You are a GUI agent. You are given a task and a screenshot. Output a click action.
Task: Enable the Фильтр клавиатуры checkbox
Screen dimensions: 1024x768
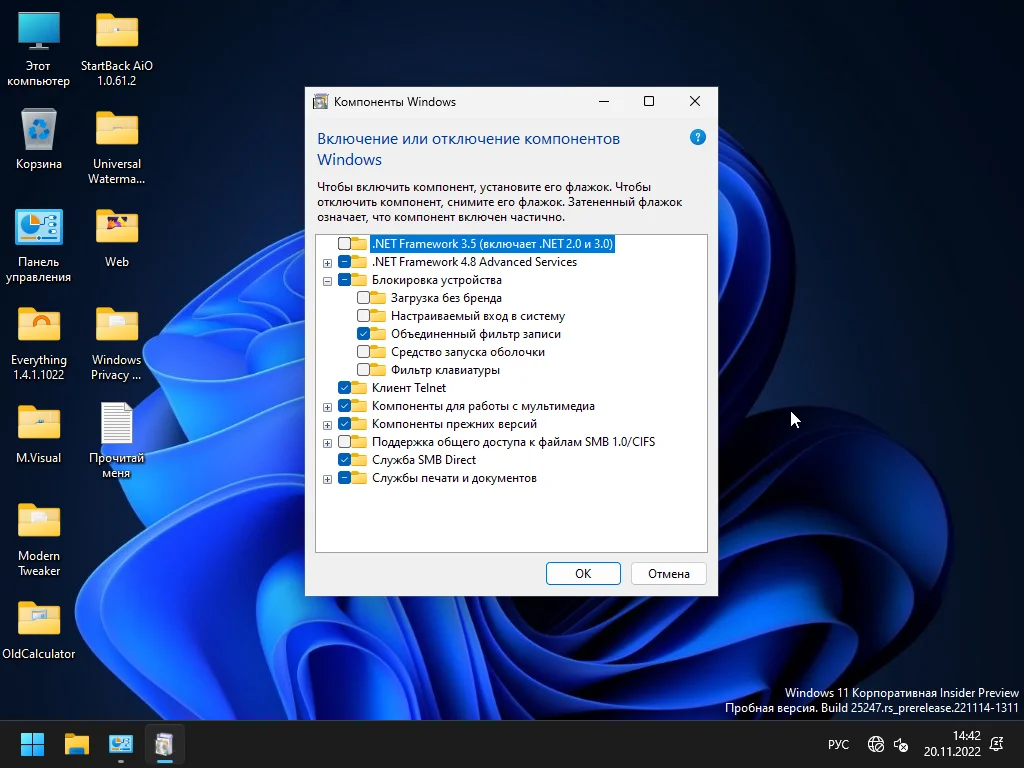point(364,370)
